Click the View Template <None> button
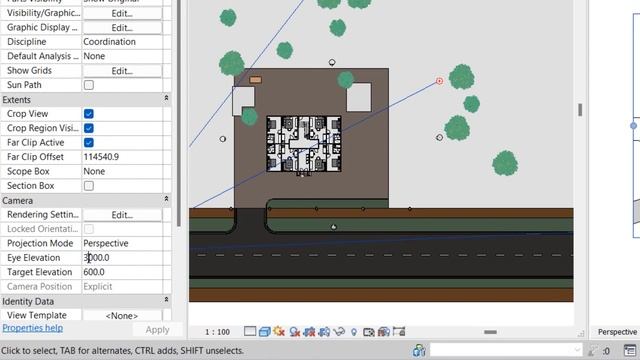Image resolution: width=640 pixels, height=360 pixels. point(122,316)
